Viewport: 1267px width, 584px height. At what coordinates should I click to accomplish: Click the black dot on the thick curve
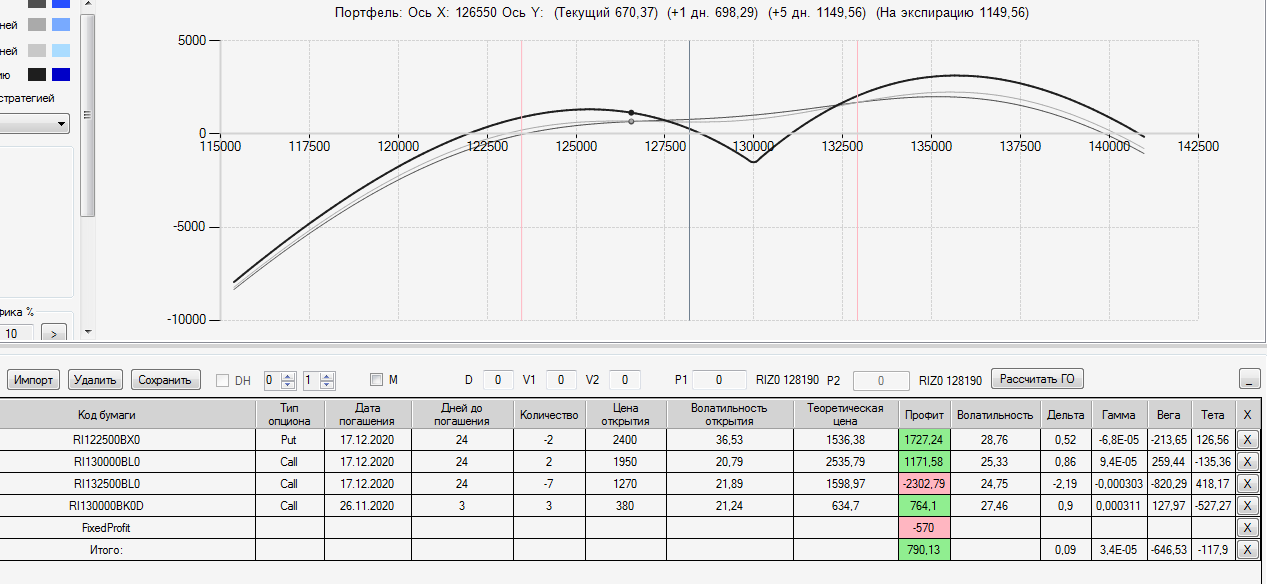tap(631, 113)
